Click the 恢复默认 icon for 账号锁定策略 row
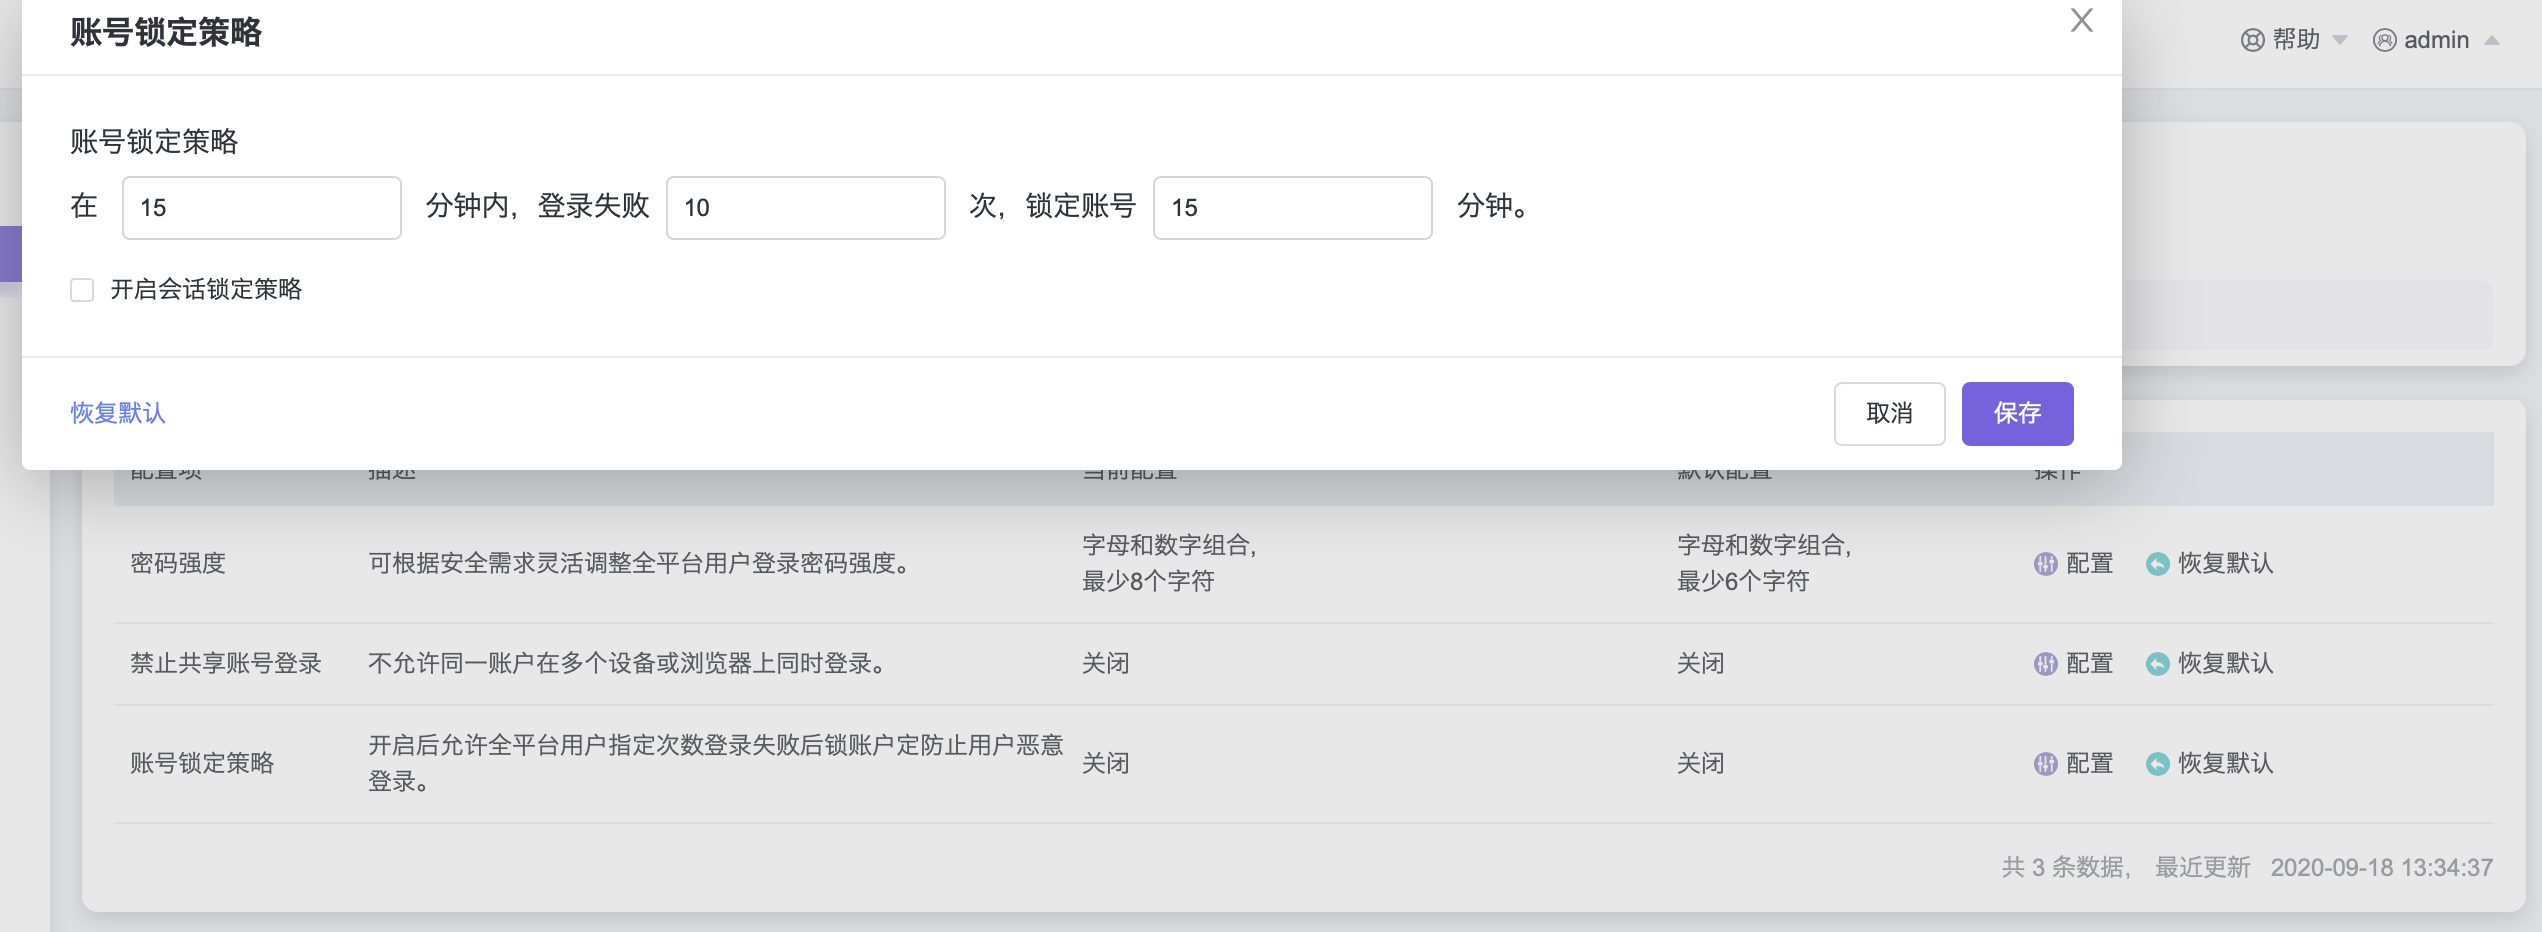Screen dimensions: 2542x932 coord(2157,764)
